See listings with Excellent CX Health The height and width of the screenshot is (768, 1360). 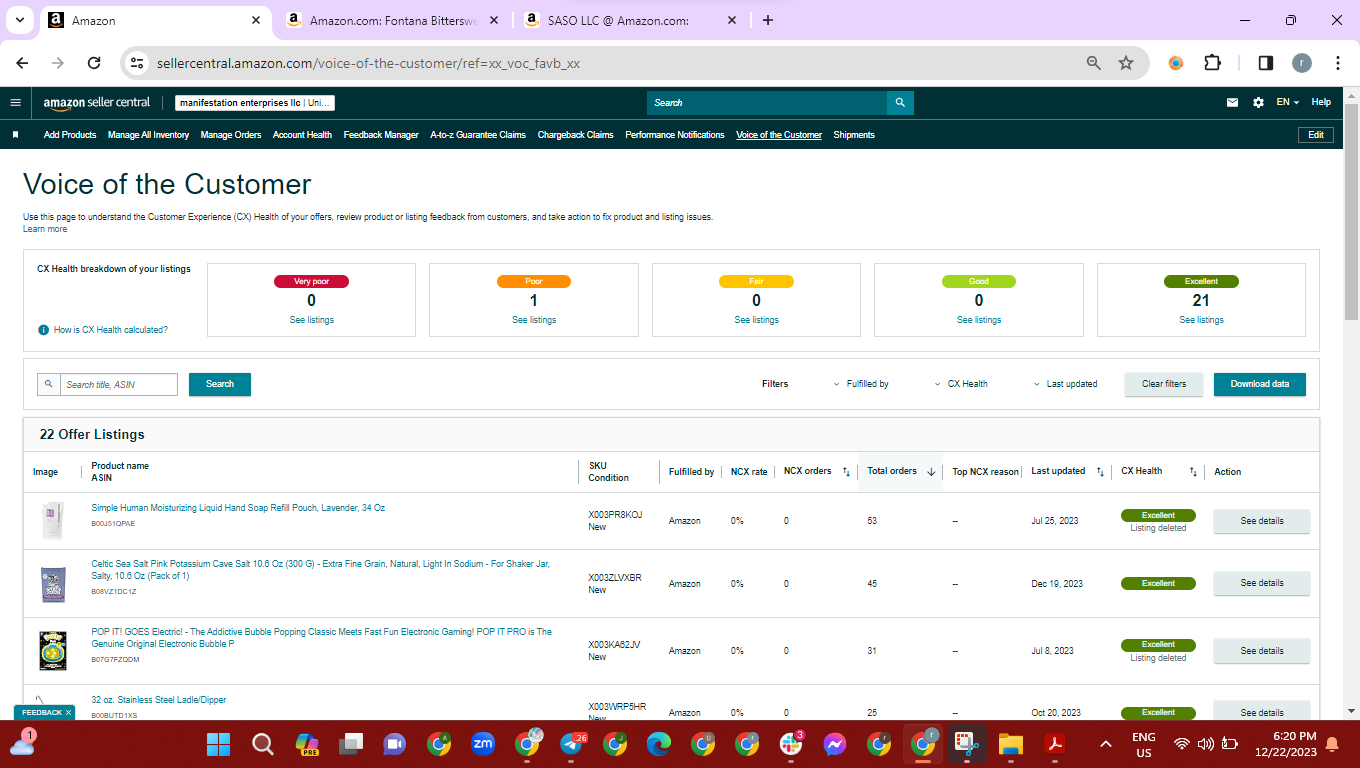pyautogui.click(x=1201, y=320)
